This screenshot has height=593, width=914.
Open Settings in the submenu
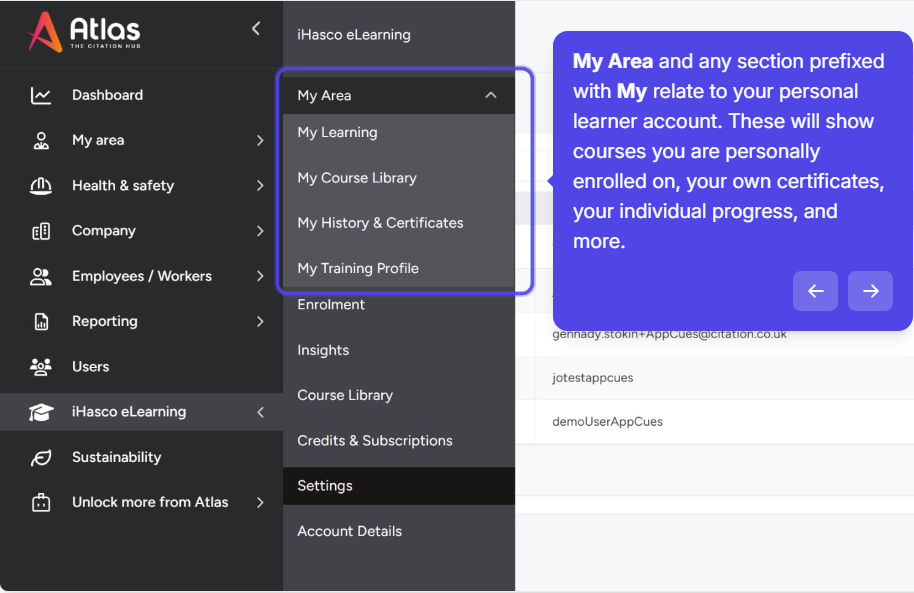pyautogui.click(x=399, y=486)
